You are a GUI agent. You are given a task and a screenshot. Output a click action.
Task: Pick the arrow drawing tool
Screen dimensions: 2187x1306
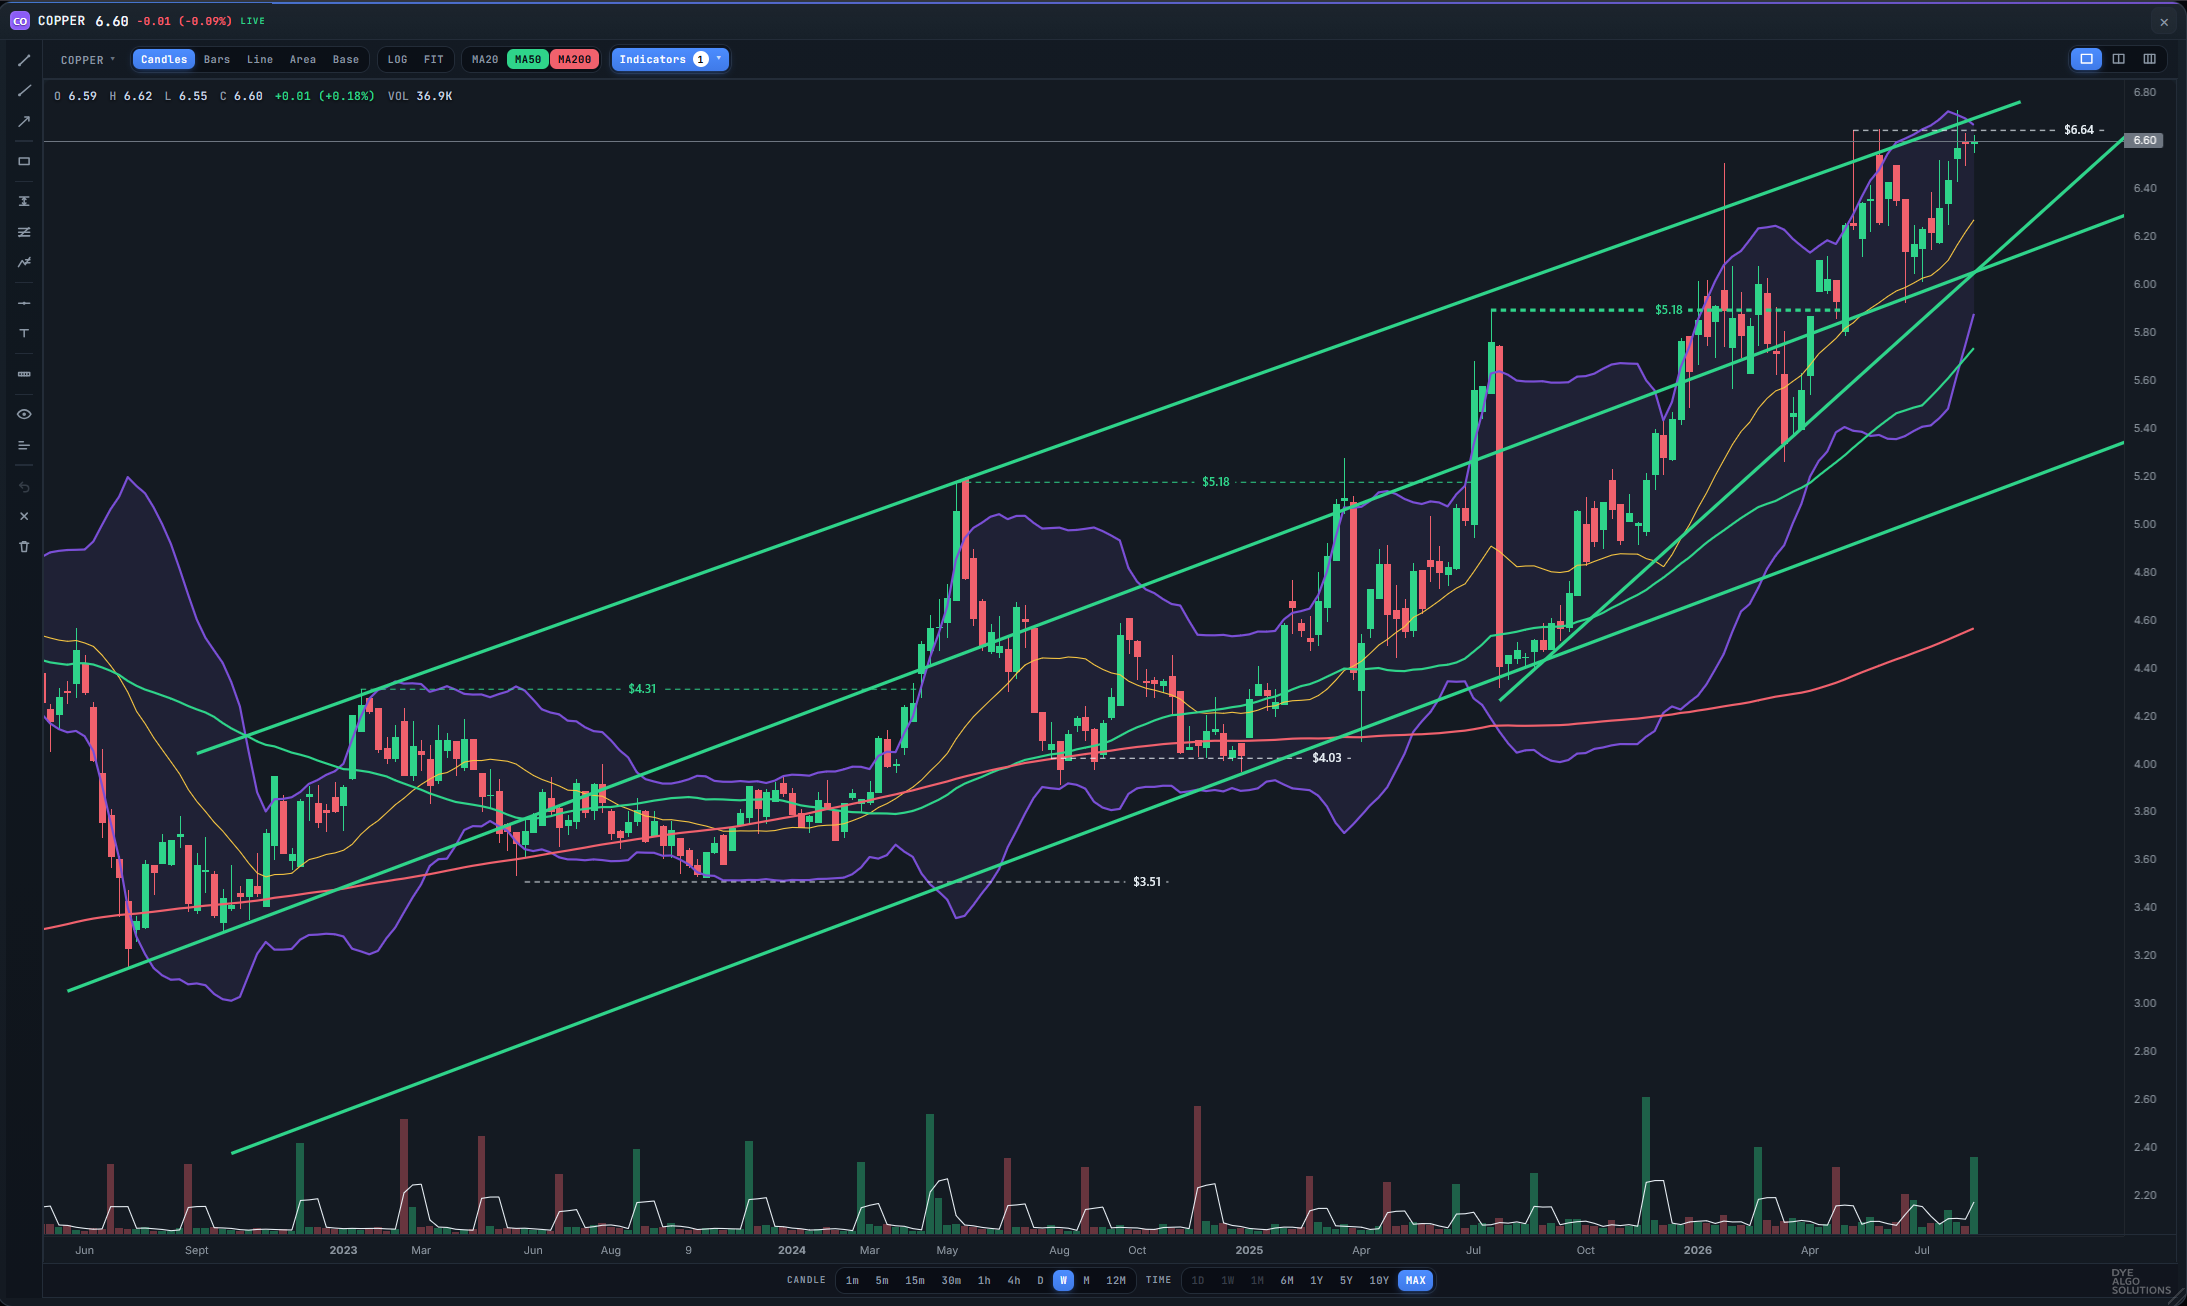point(24,122)
